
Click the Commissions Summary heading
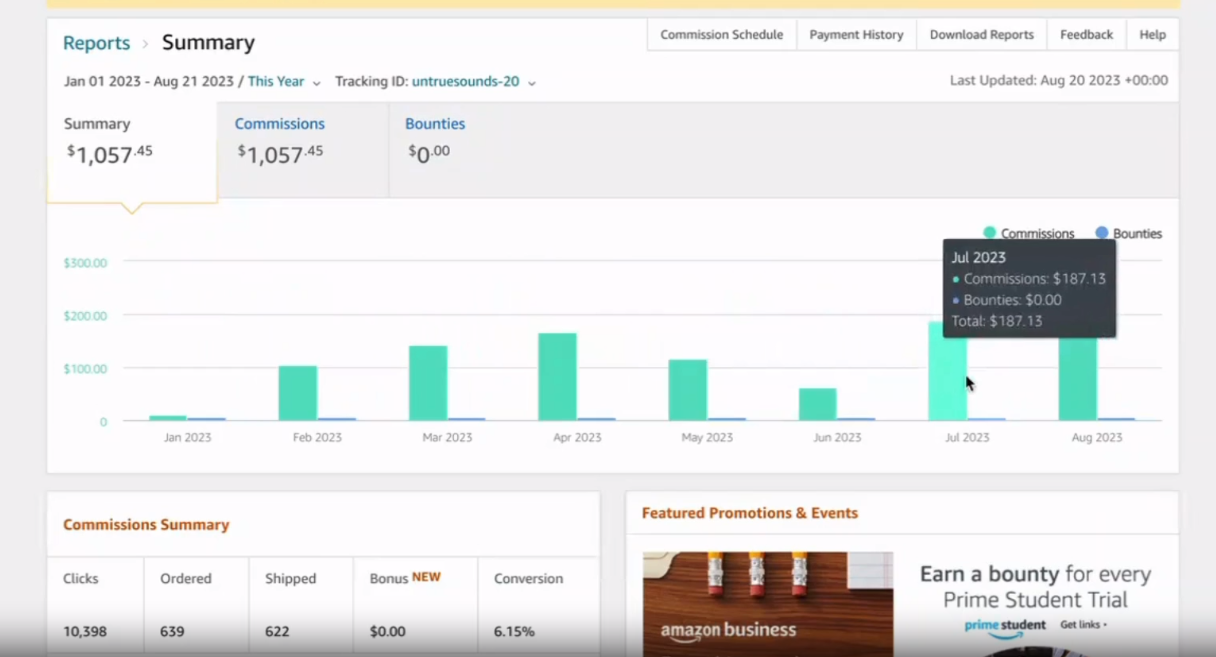click(146, 525)
